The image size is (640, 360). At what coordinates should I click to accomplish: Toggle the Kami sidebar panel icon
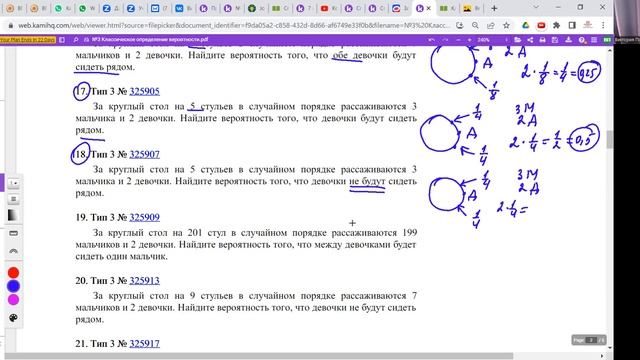coord(62,40)
